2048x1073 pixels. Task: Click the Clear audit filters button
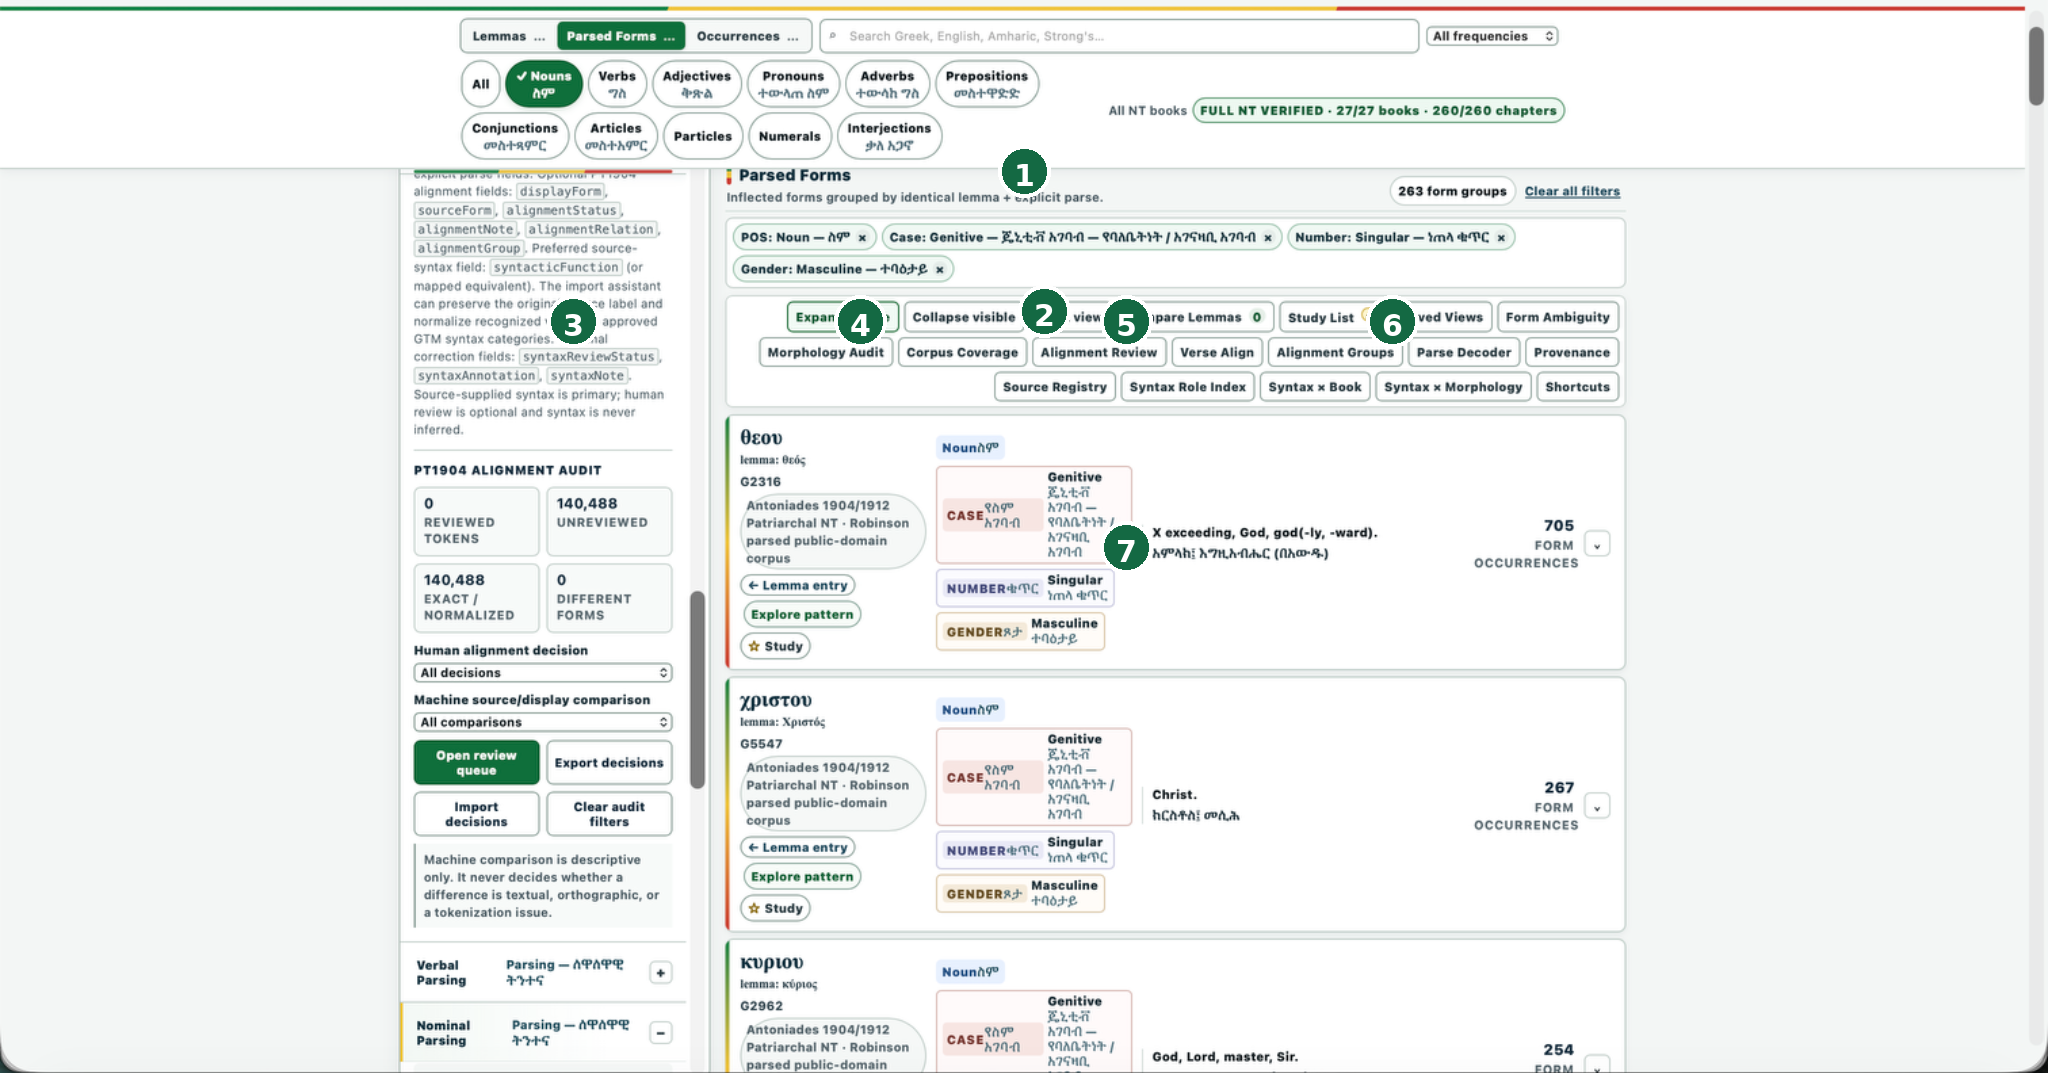pos(609,814)
